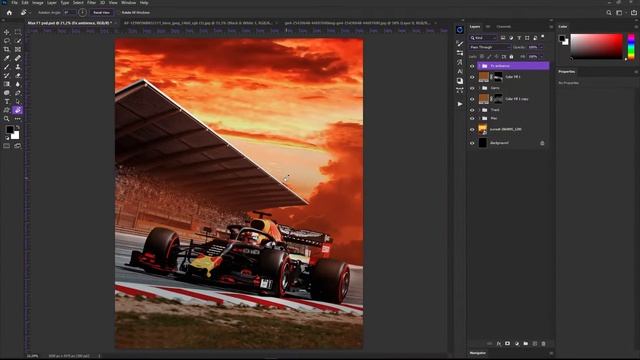640x360 pixels.
Task: Select the Brush tool
Action: tap(7, 67)
